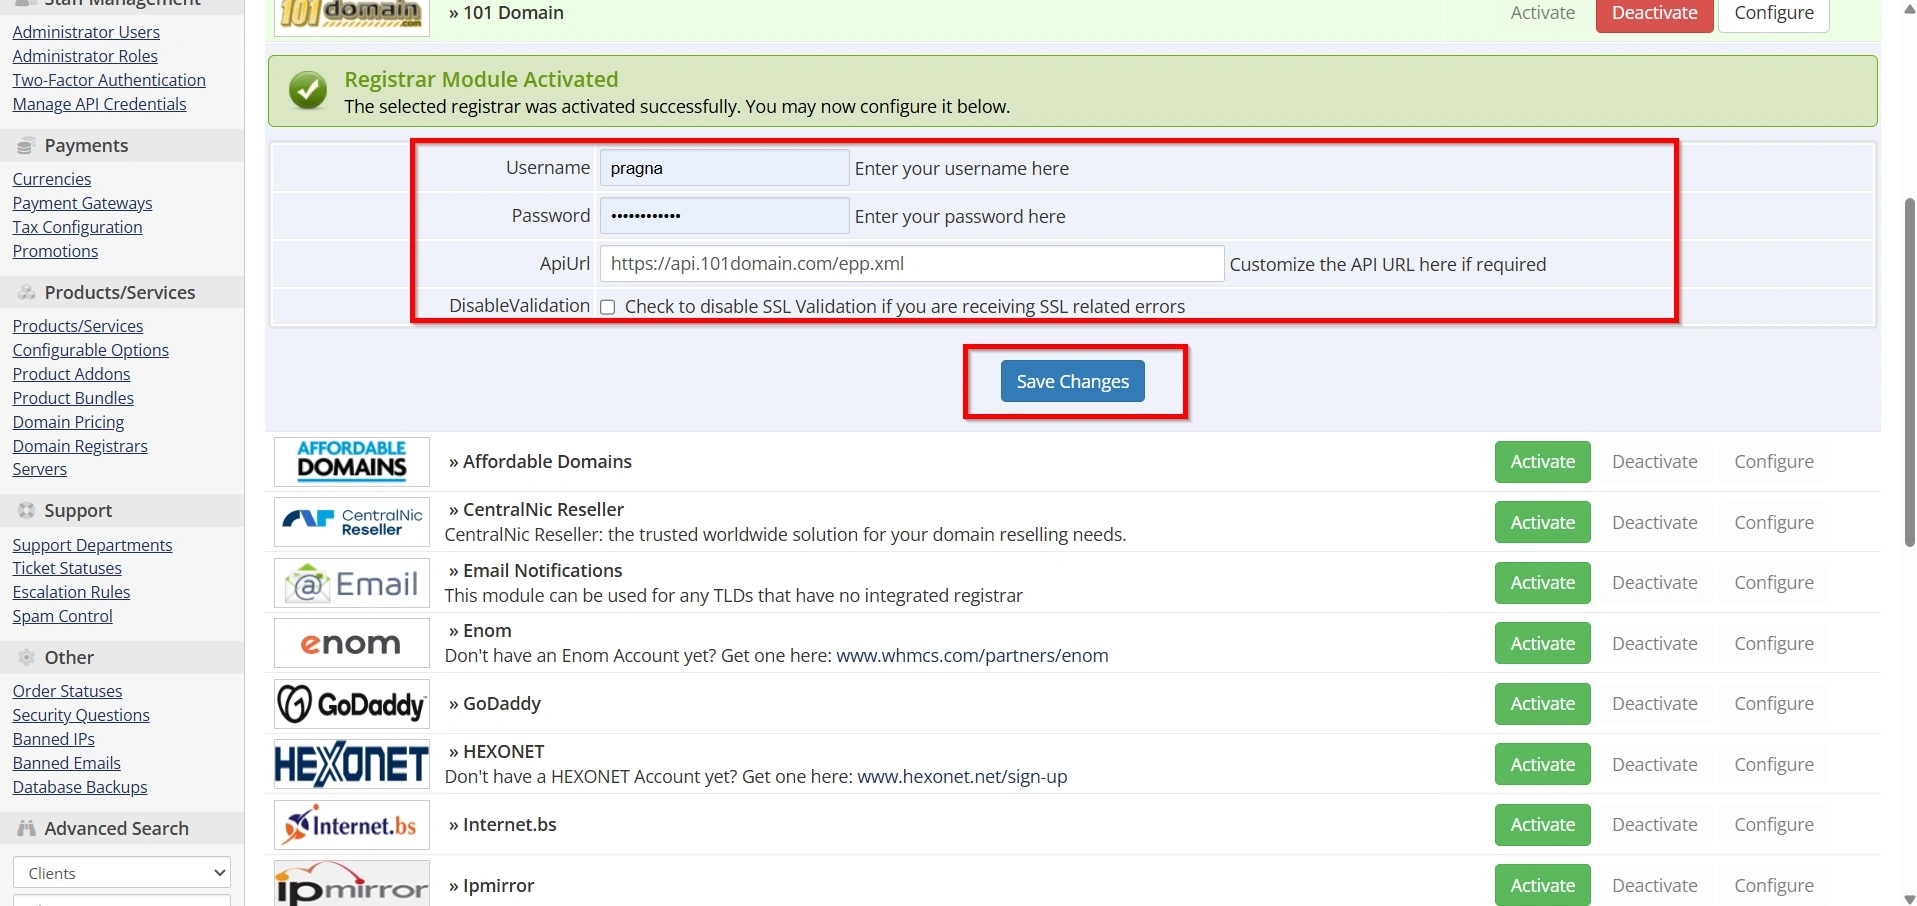Open Product Bundles
Image resolution: width=1917 pixels, height=906 pixels.
[x=73, y=398]
